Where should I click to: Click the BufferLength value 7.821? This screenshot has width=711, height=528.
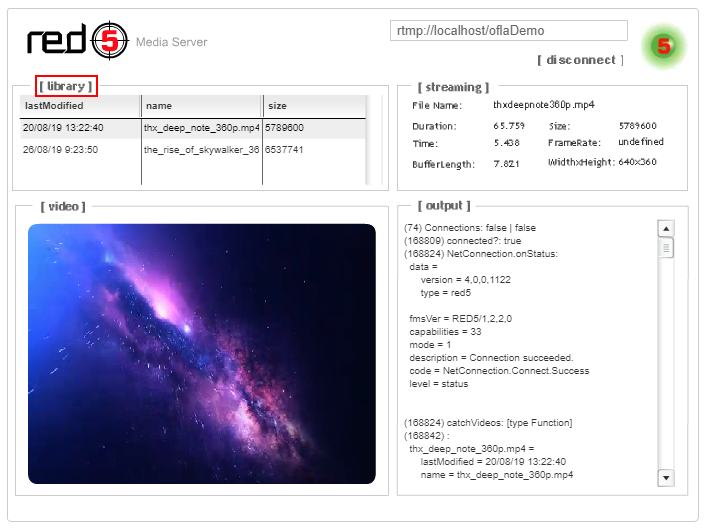(506, 164)
